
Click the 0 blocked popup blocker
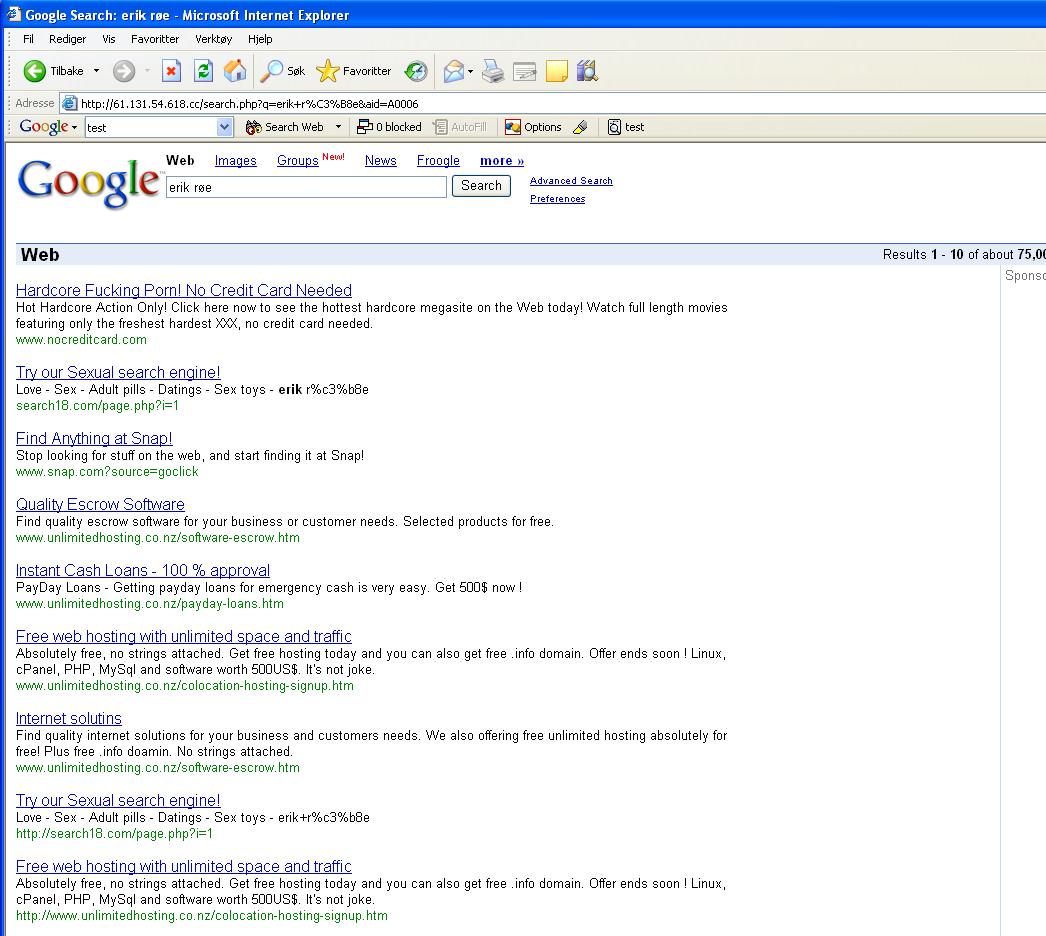click(390, 127)
